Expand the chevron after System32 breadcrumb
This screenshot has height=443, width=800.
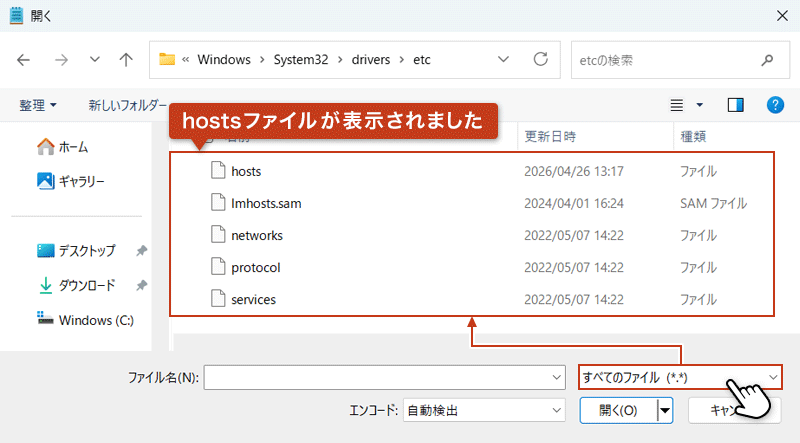click(x=340, y=60)
